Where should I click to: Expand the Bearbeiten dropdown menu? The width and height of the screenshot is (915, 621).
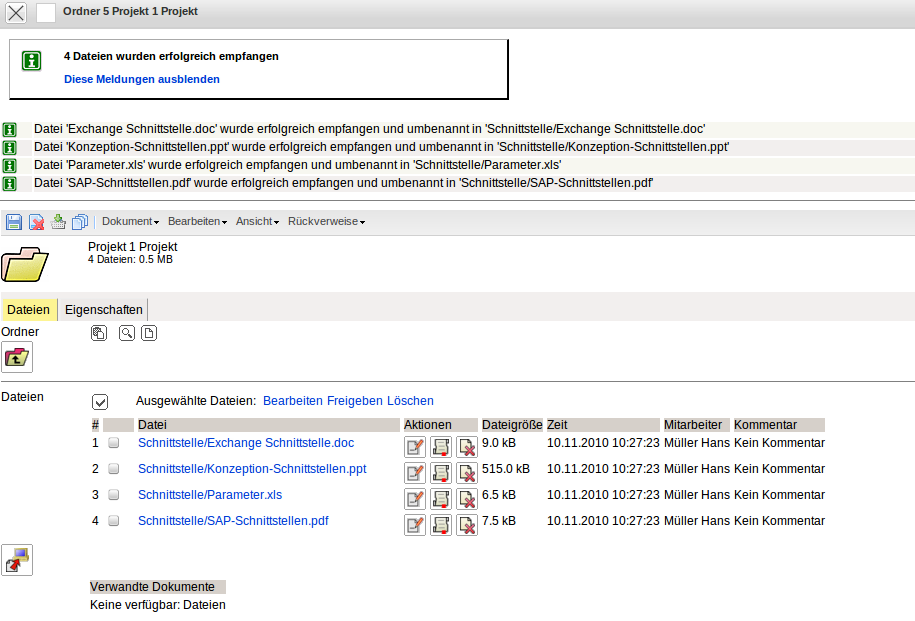tap(197, 222)
